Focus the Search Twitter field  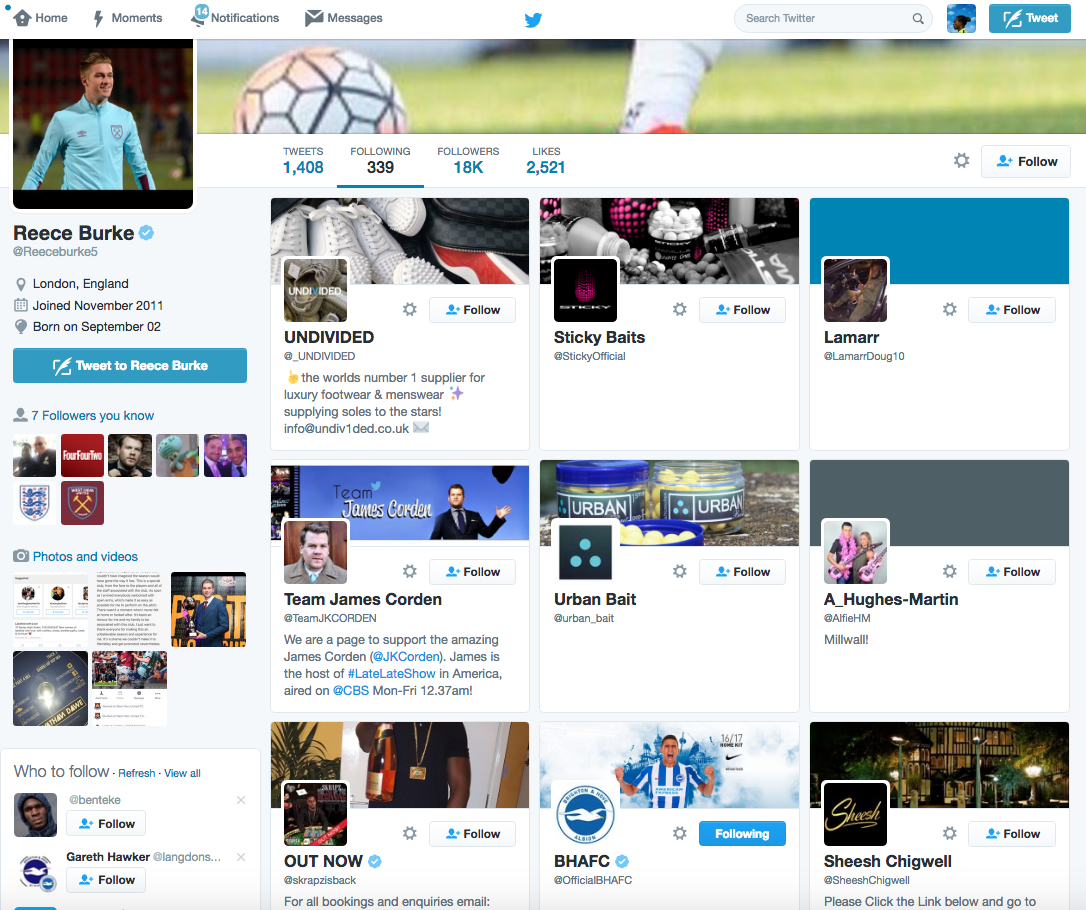click(x=833, y=19)
